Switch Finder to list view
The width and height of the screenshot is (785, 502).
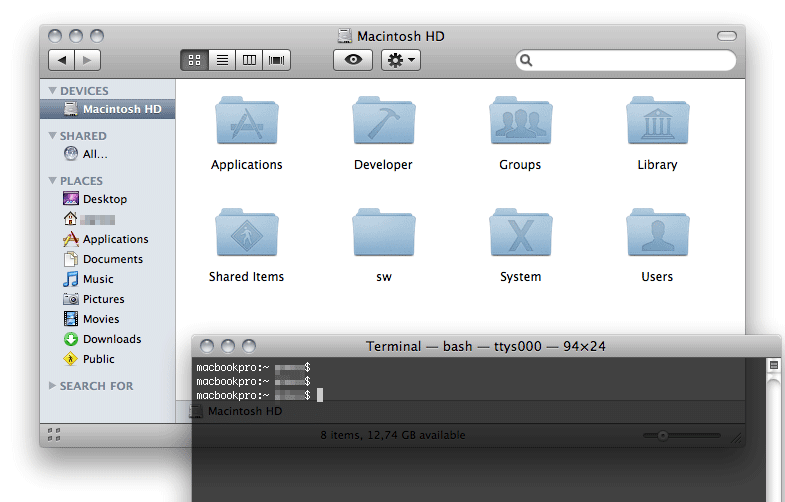click(x=222, y=60)
